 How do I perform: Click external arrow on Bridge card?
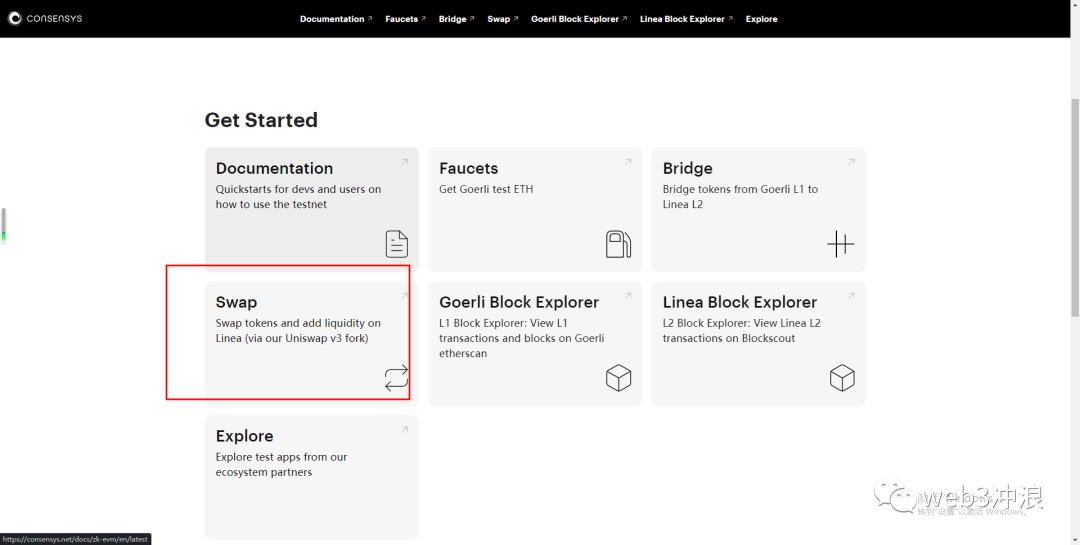coord(851,162)
